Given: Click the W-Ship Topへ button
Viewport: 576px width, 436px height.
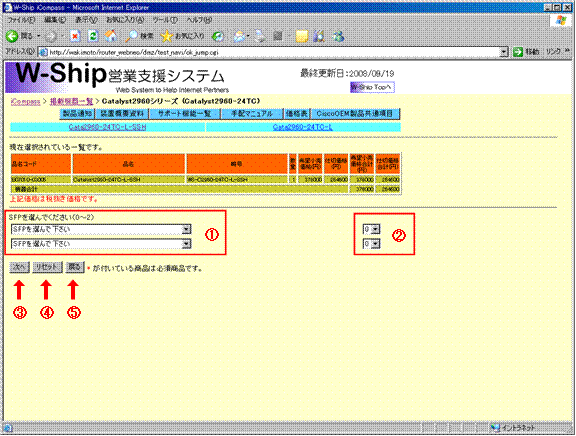Looking at the screenshot, I should 372,87.
